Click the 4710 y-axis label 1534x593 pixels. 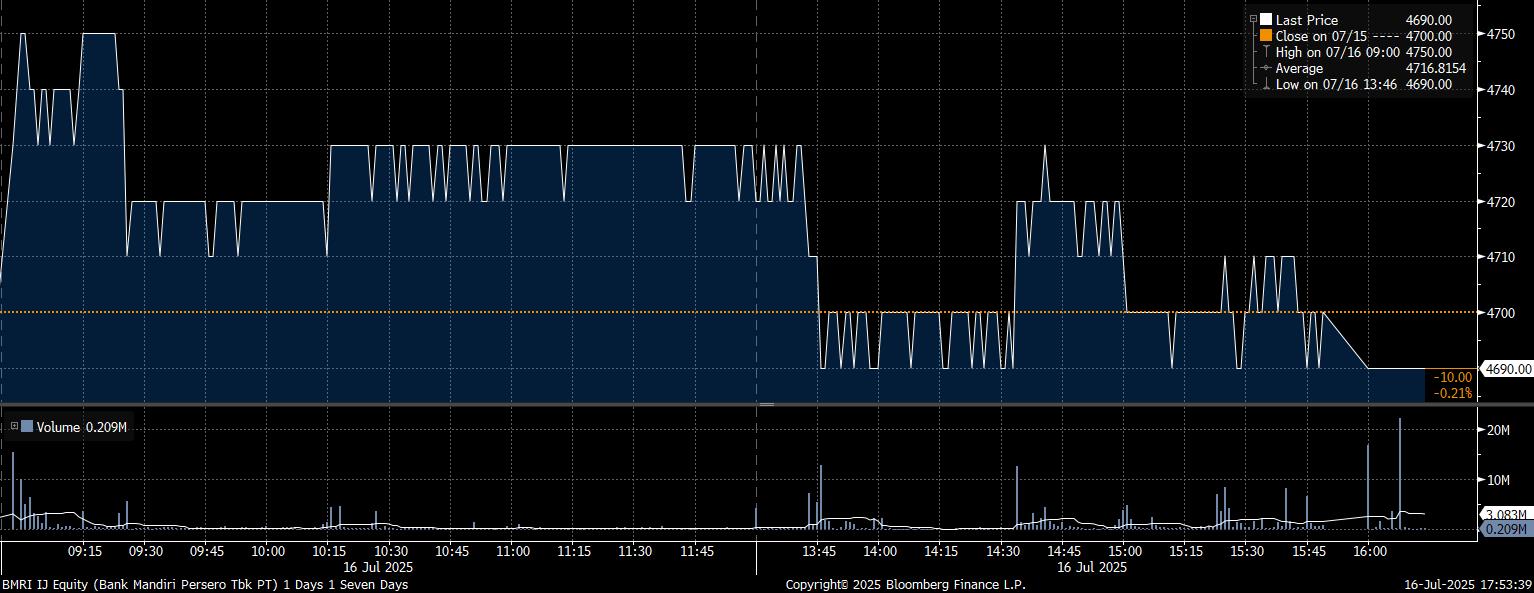[1503, 257]
